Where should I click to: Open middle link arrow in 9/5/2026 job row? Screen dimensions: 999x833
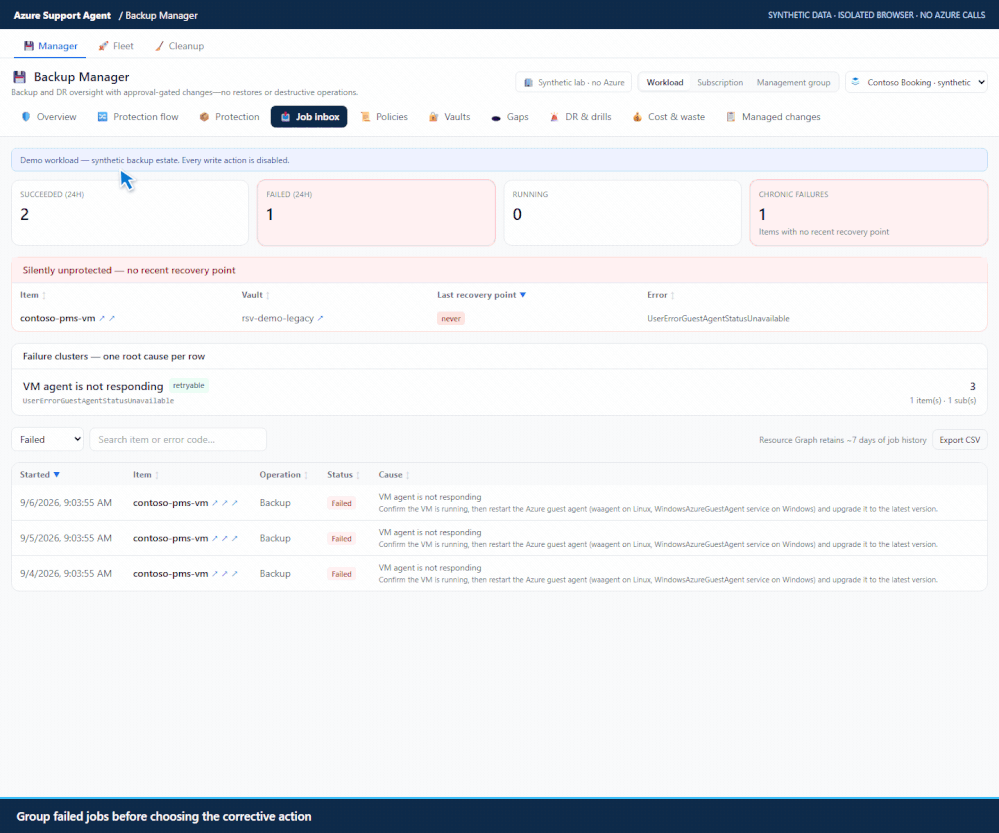(225, 539)
